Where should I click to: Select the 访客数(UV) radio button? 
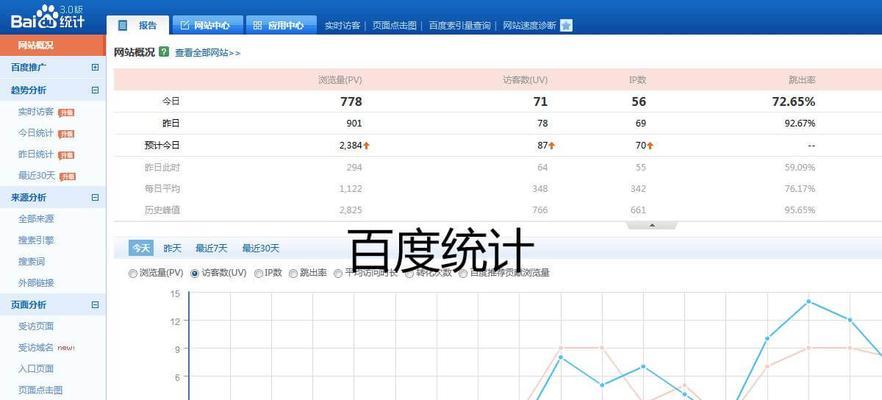click(x=195, y=273)
